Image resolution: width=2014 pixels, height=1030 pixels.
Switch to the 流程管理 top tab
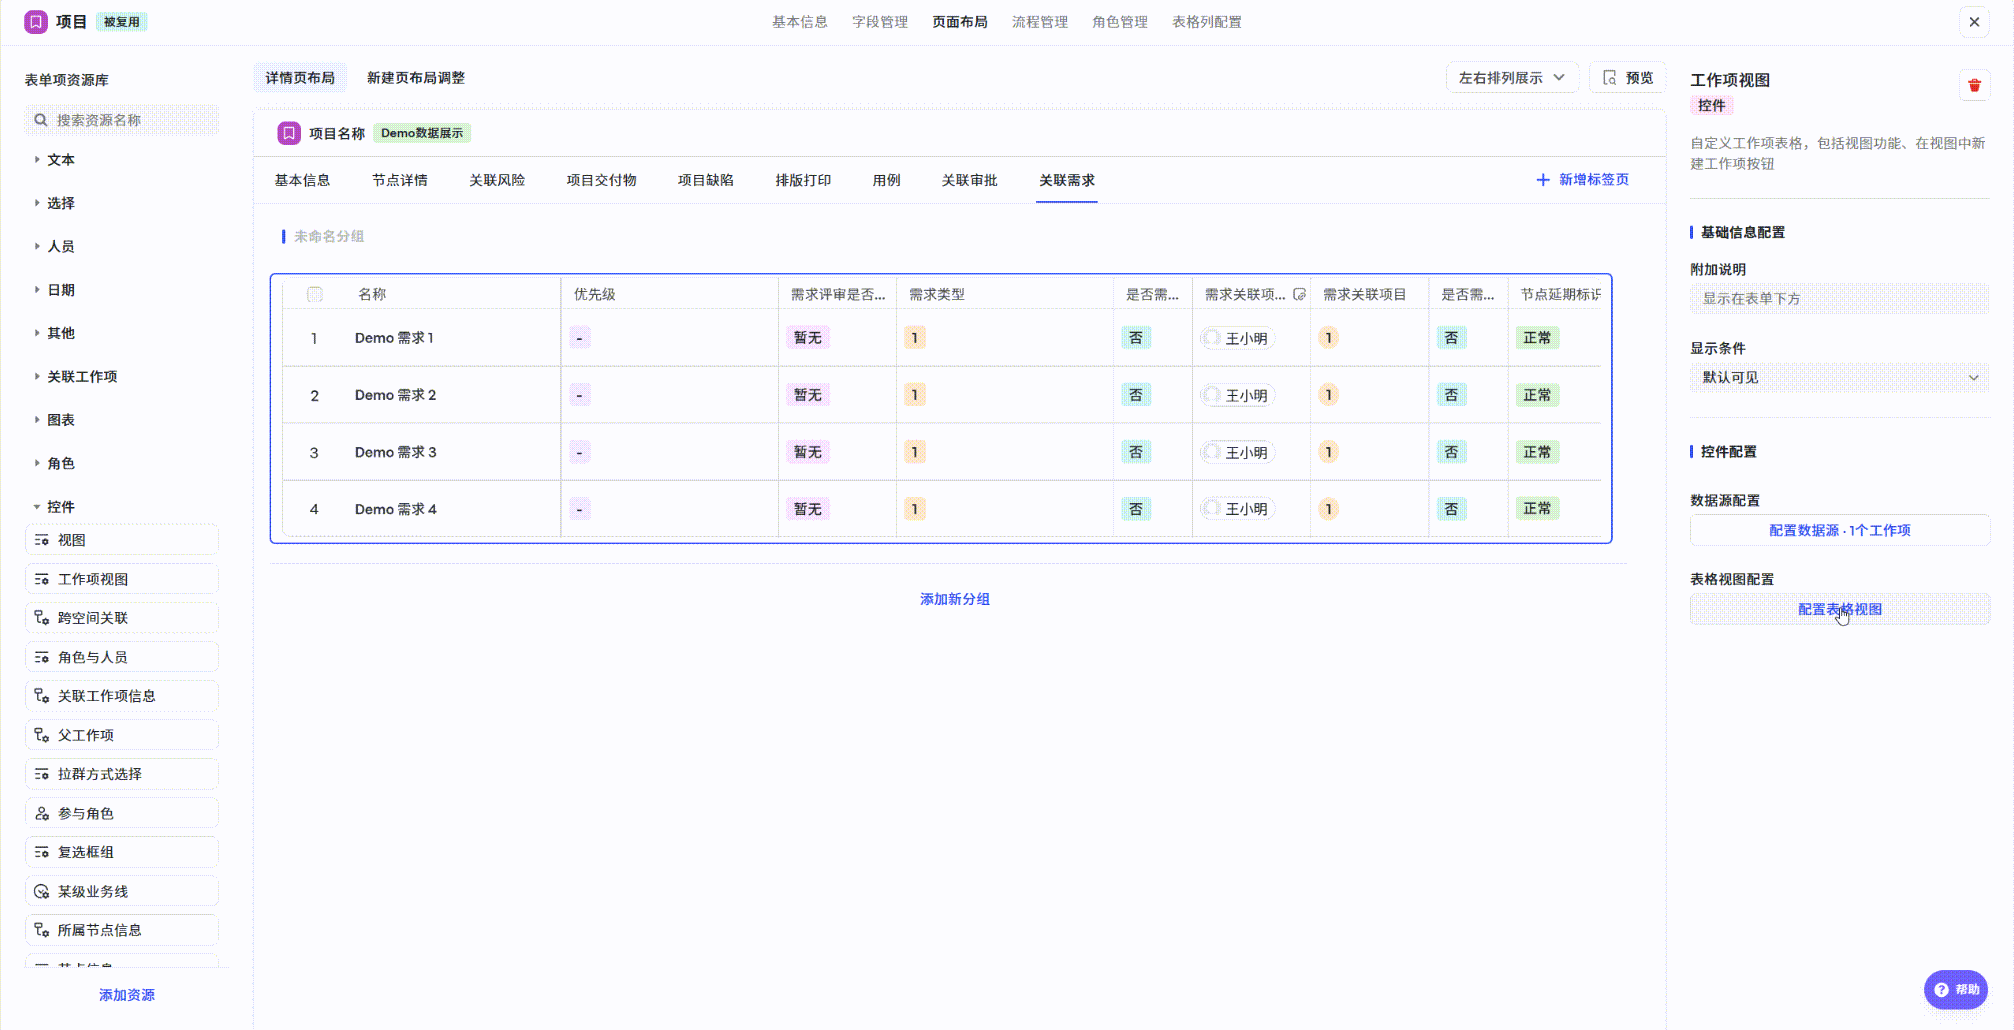1040,22
